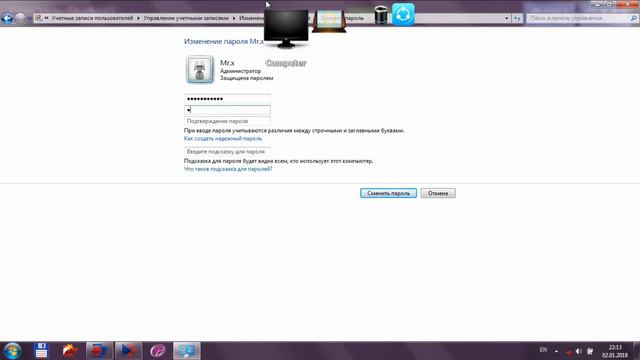
Task: Expand the arrow after Управление учетными записями
Action: [234, 18]
